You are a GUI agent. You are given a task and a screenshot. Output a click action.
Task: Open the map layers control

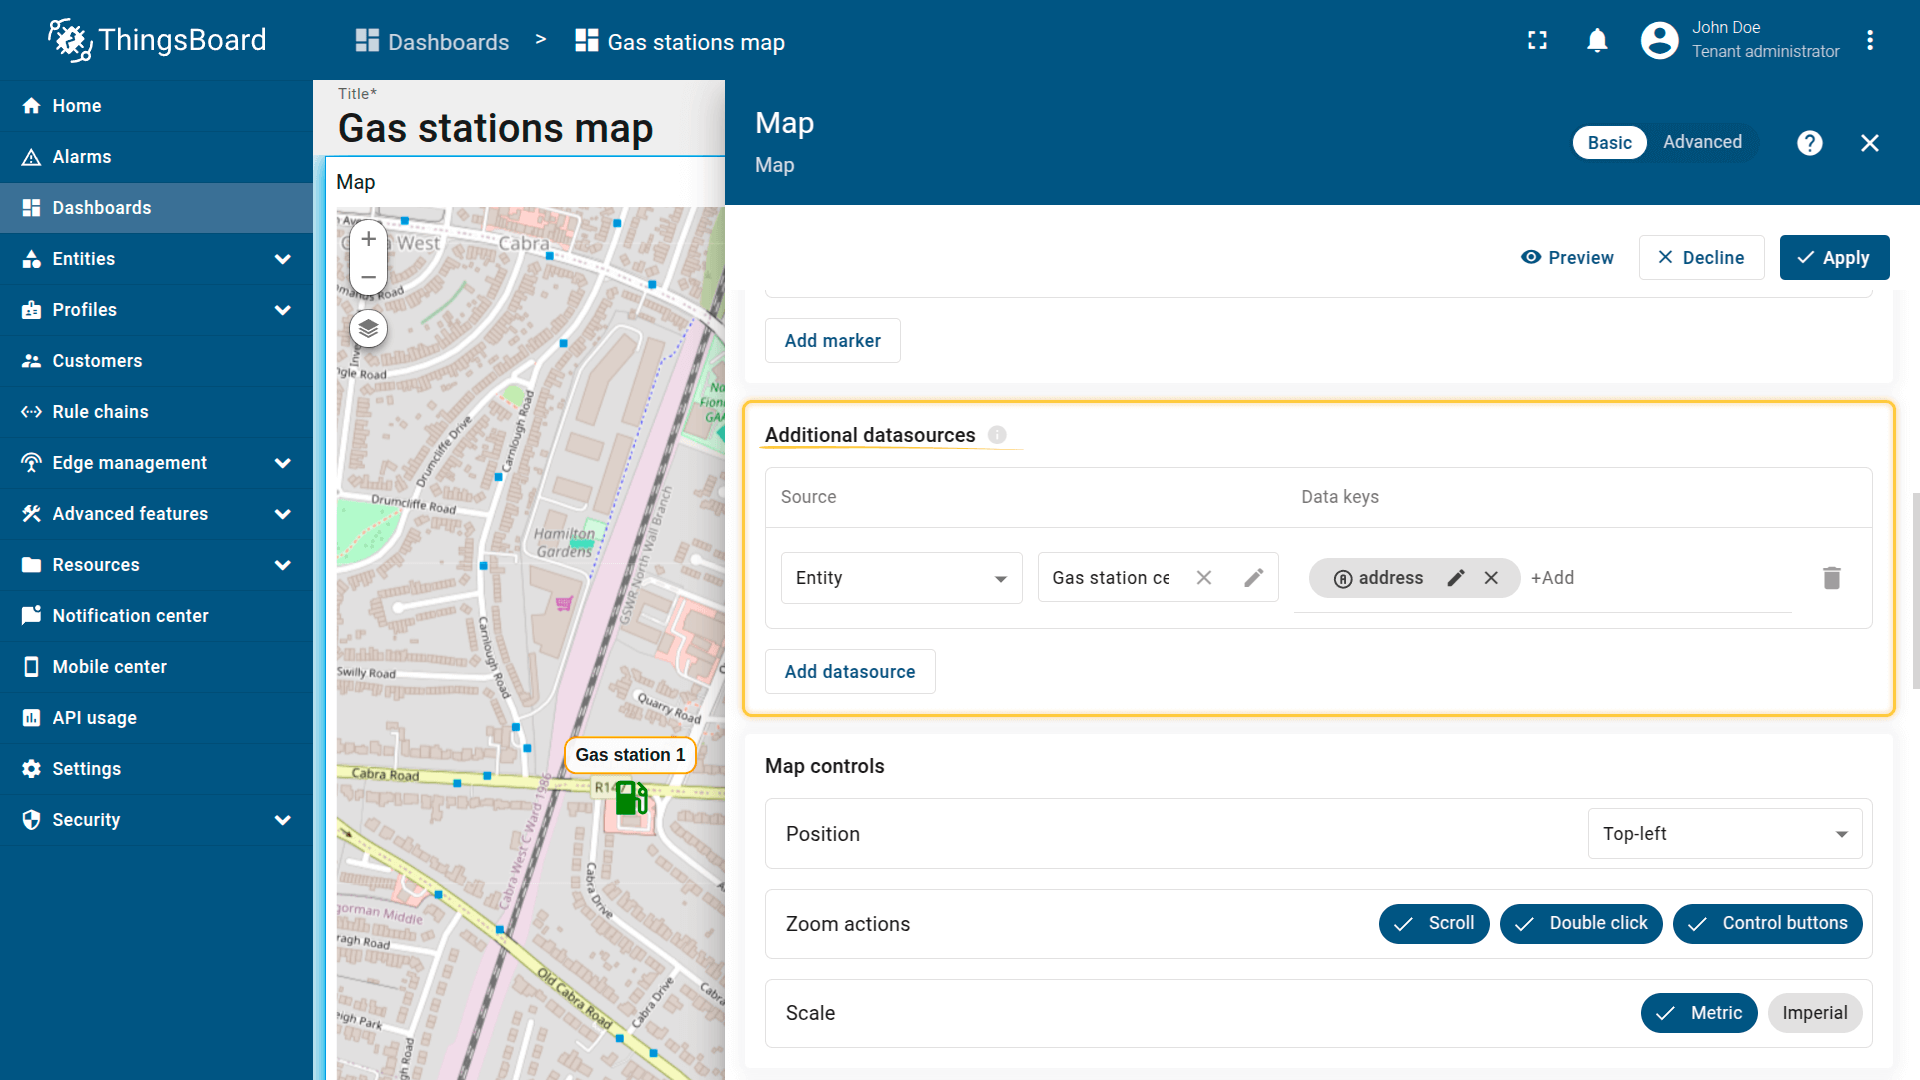click(x=368, y=329)
